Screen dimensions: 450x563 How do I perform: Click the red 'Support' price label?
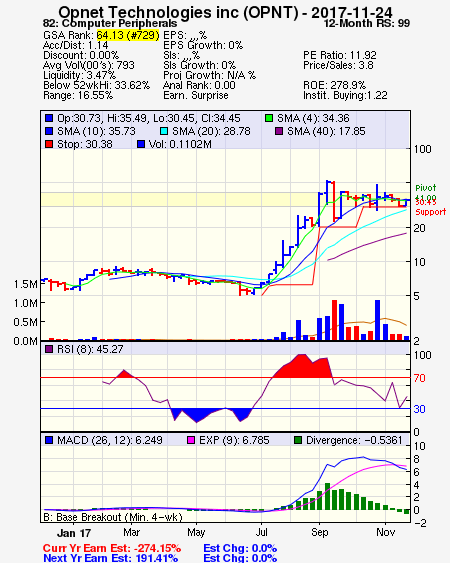(431, 212)
